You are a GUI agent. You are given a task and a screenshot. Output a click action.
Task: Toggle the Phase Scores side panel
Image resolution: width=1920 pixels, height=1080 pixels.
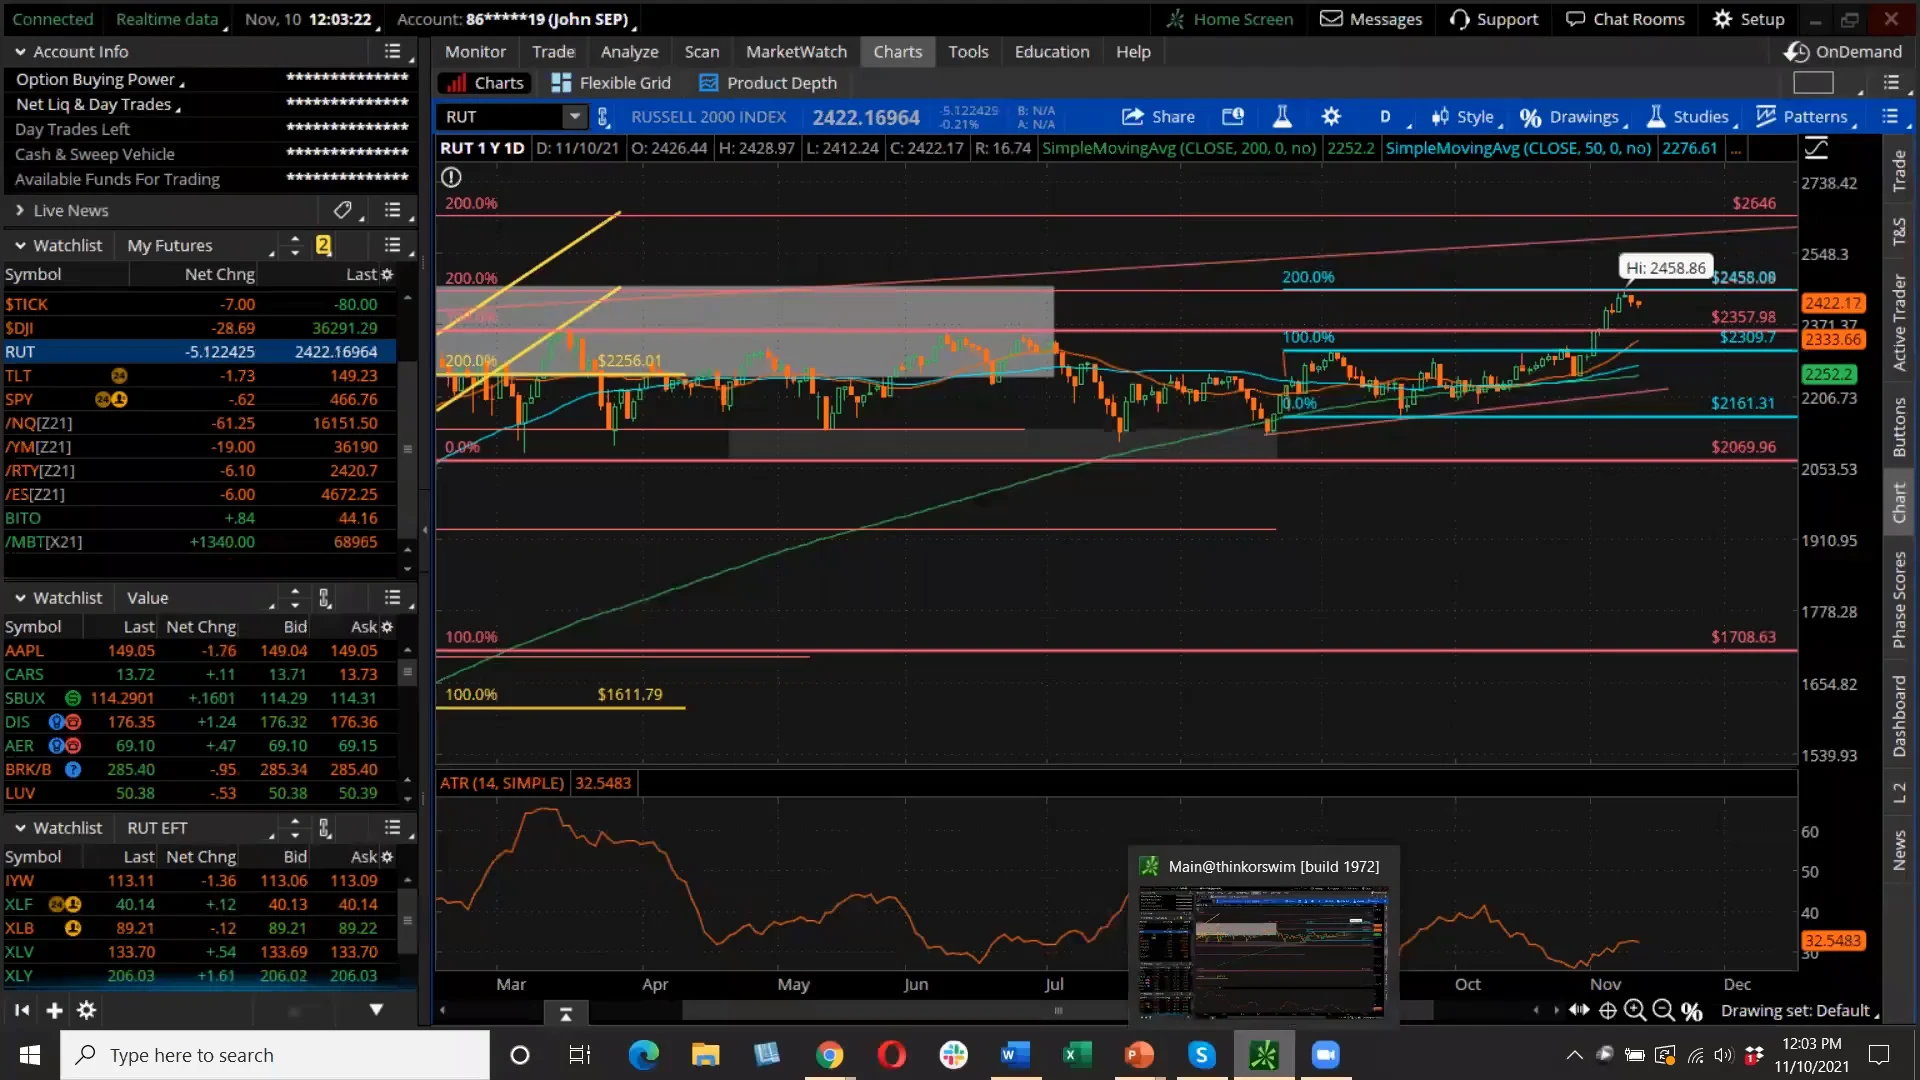1899,600
